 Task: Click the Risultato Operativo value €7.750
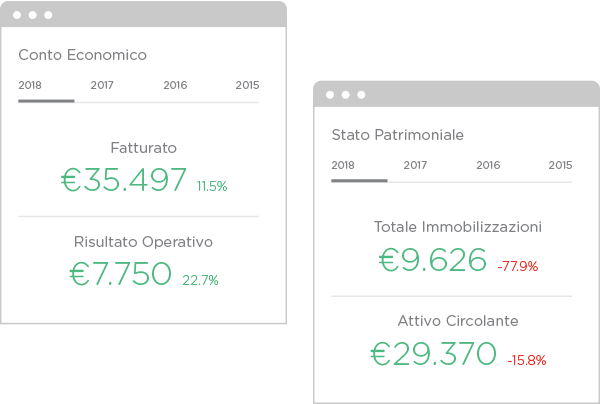[121, 274]
